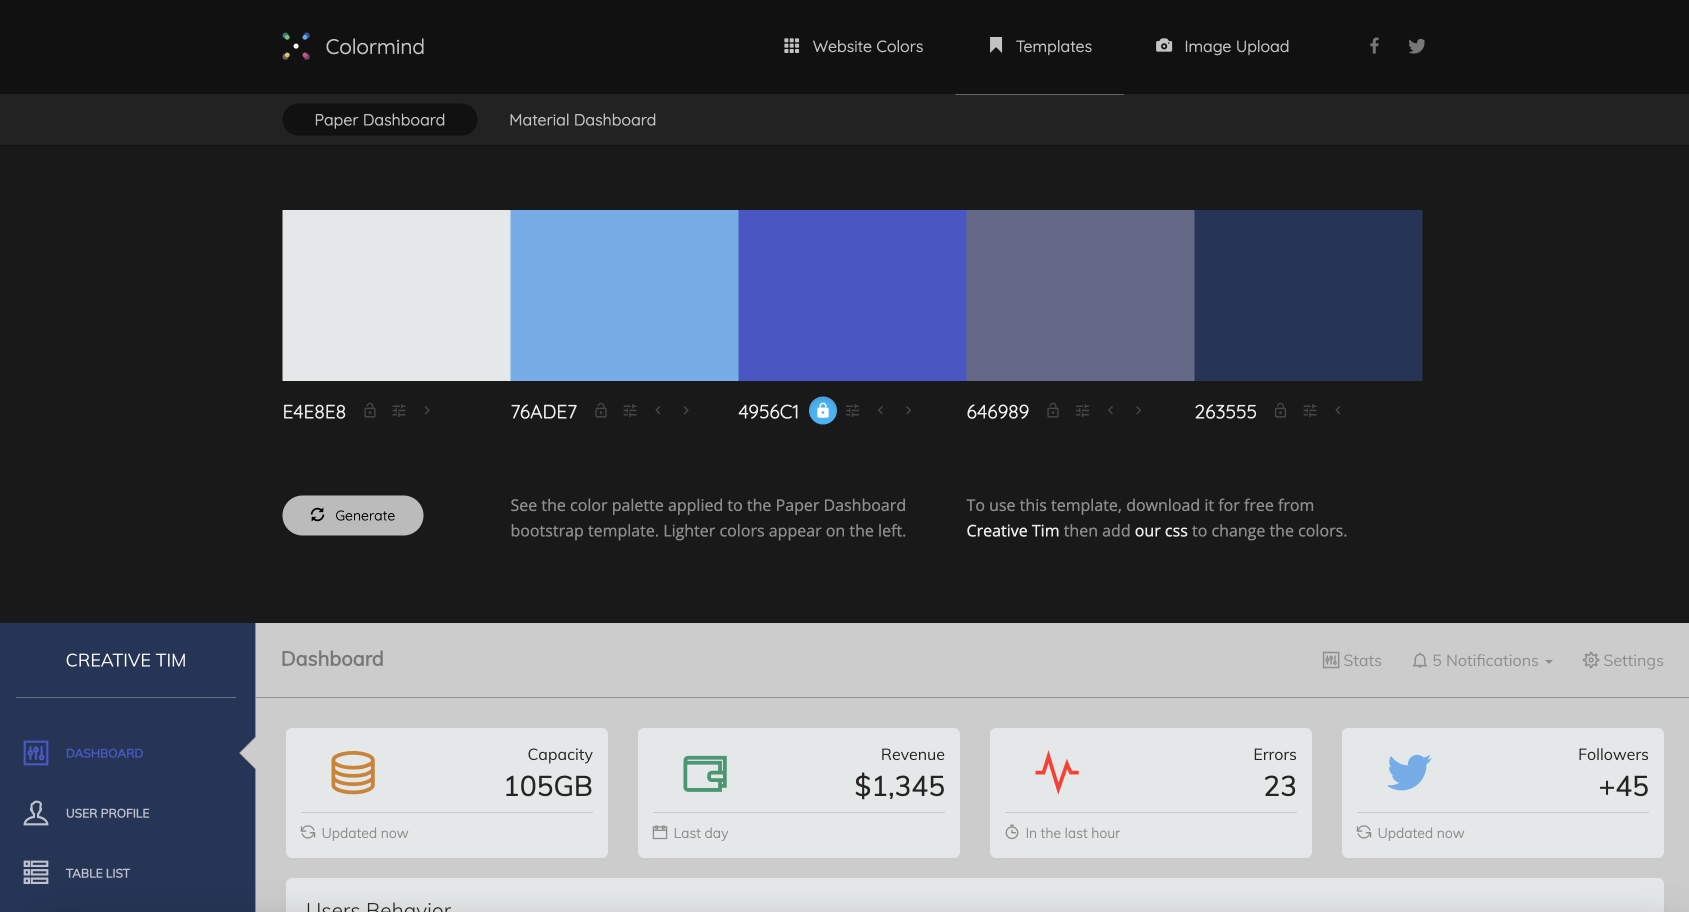Click the Colormind logo icon
The height and width of the screenshot is (912, 1689).
[x=295, y=45]
